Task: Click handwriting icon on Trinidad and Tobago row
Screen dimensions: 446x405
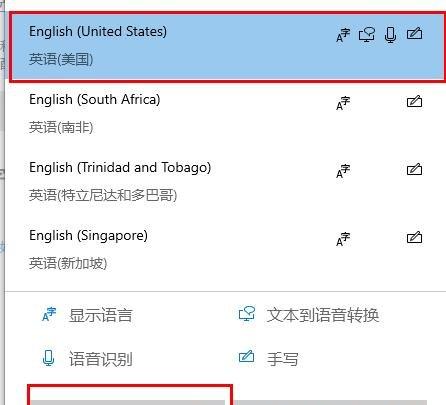Action: 414,169
